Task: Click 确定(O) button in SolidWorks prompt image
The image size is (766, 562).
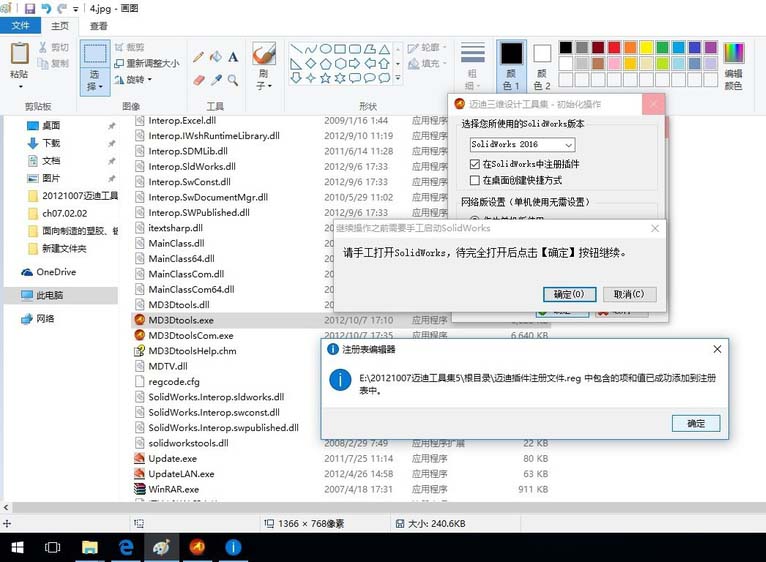Action: (569, 294)
